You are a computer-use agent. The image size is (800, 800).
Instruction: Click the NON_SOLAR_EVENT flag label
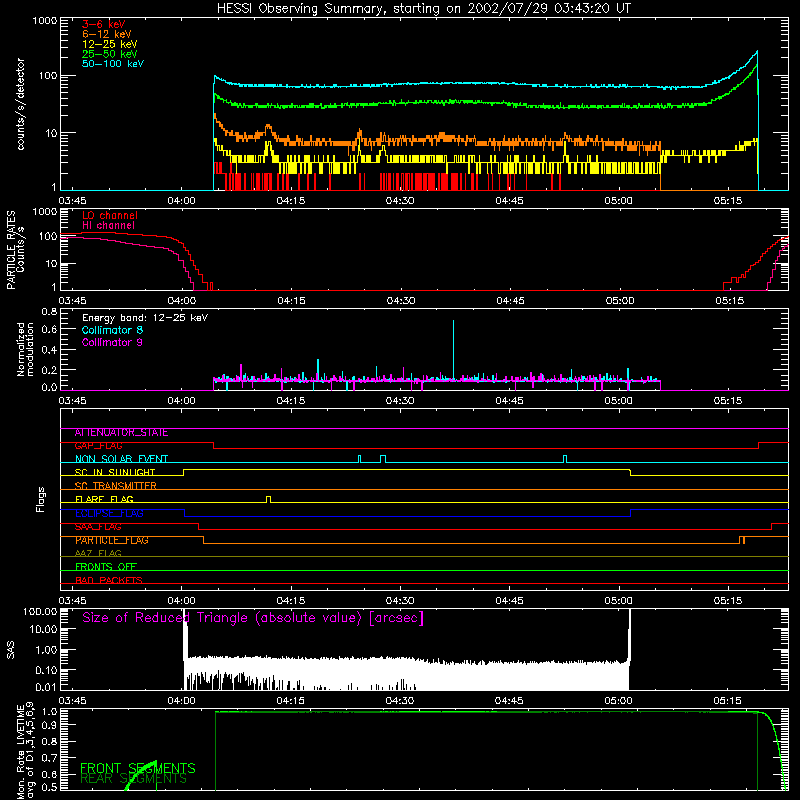121,459
